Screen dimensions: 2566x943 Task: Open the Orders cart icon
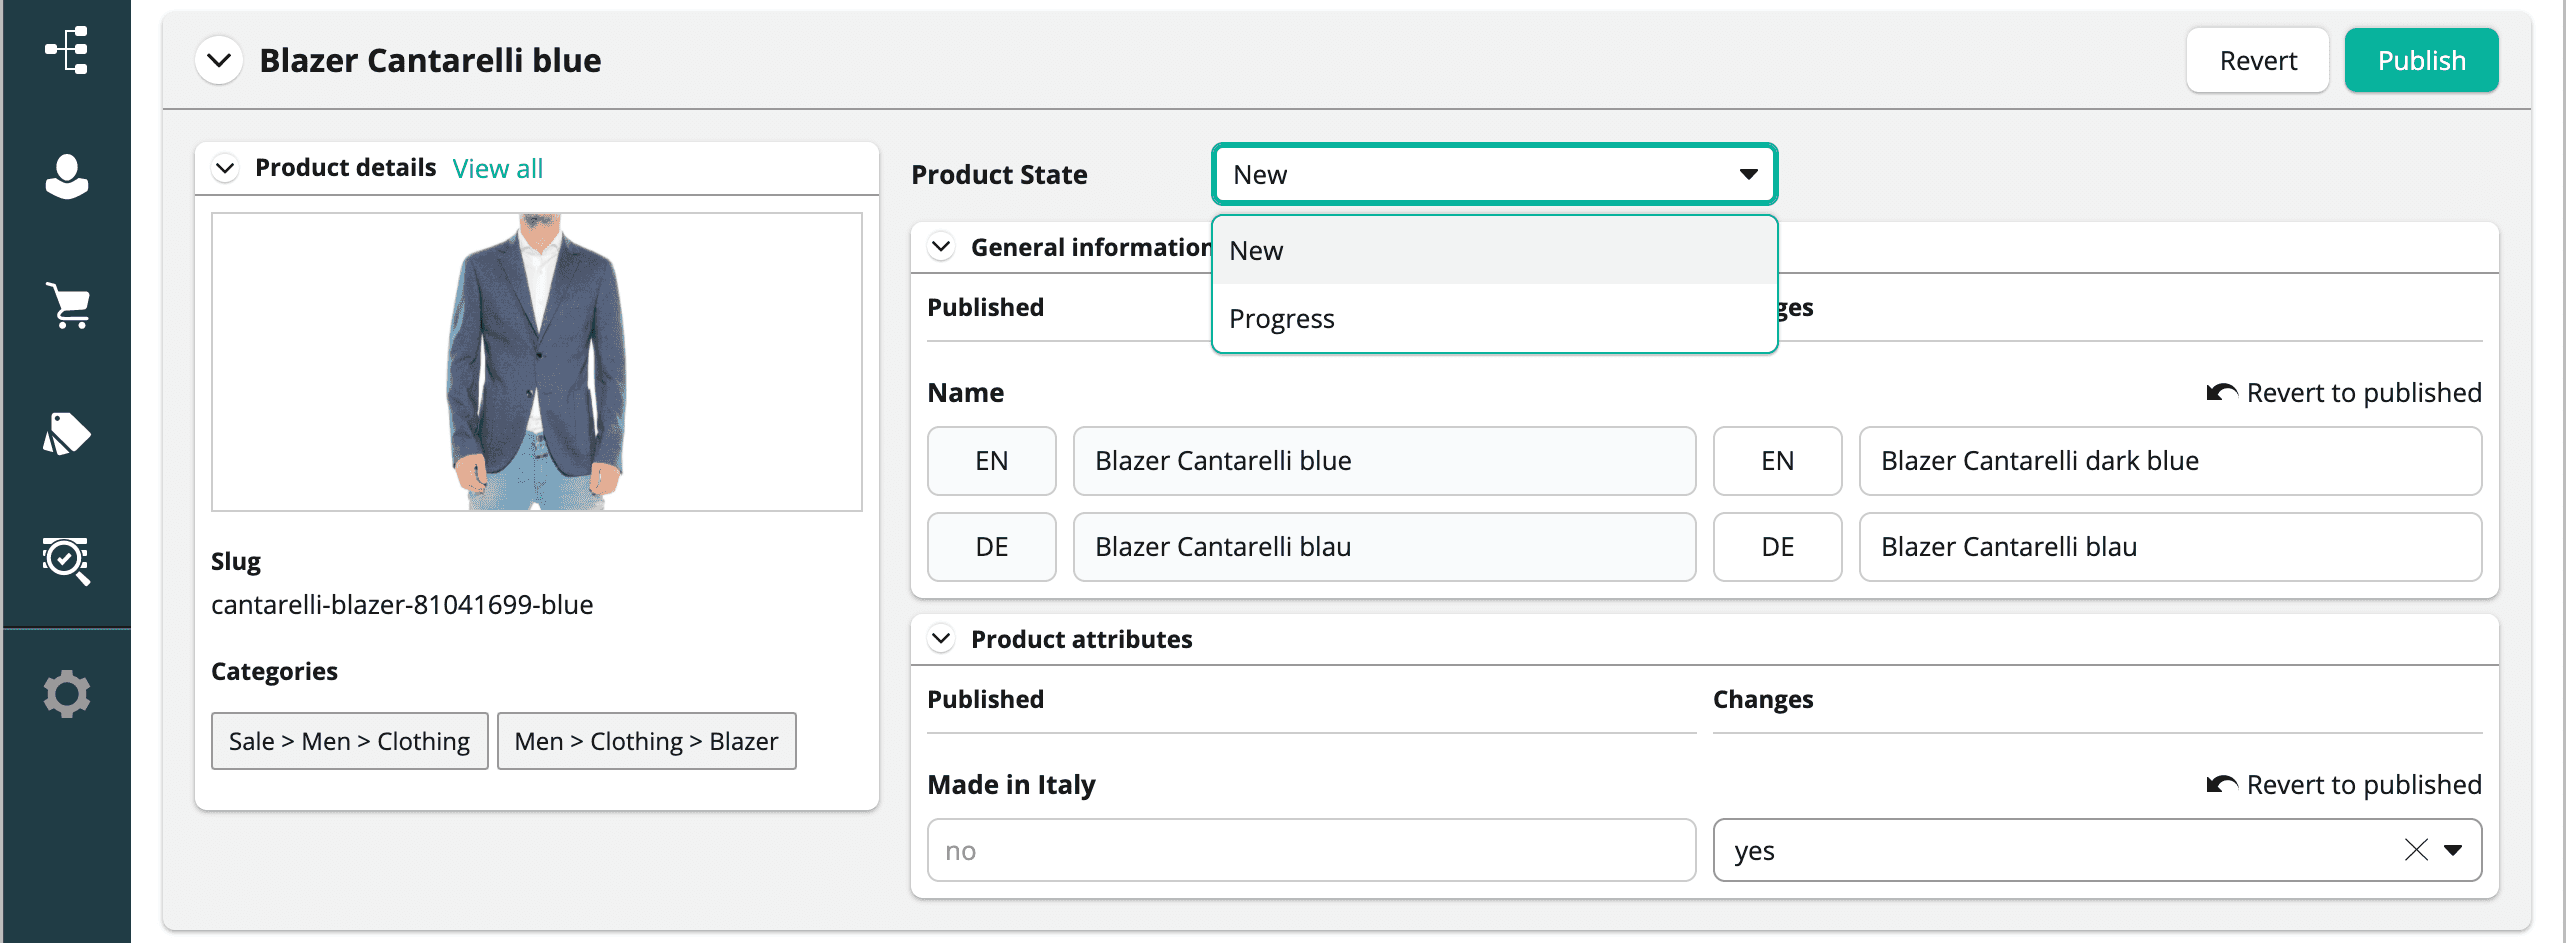tap(66, 305)
